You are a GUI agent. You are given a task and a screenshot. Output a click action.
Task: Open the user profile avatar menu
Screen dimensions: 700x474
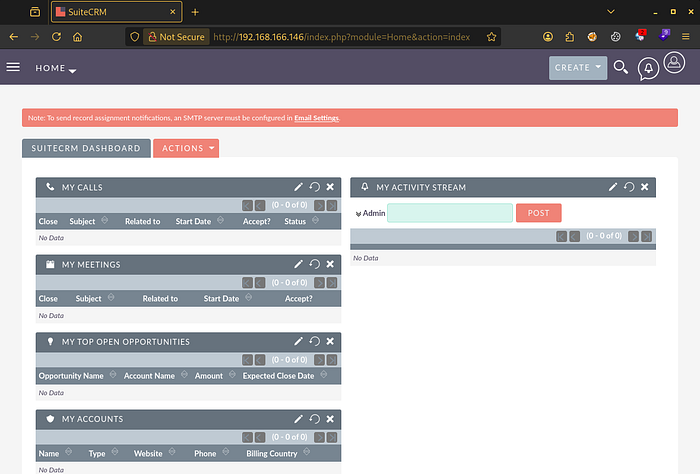pyautogui.click(x=674, y=62)
